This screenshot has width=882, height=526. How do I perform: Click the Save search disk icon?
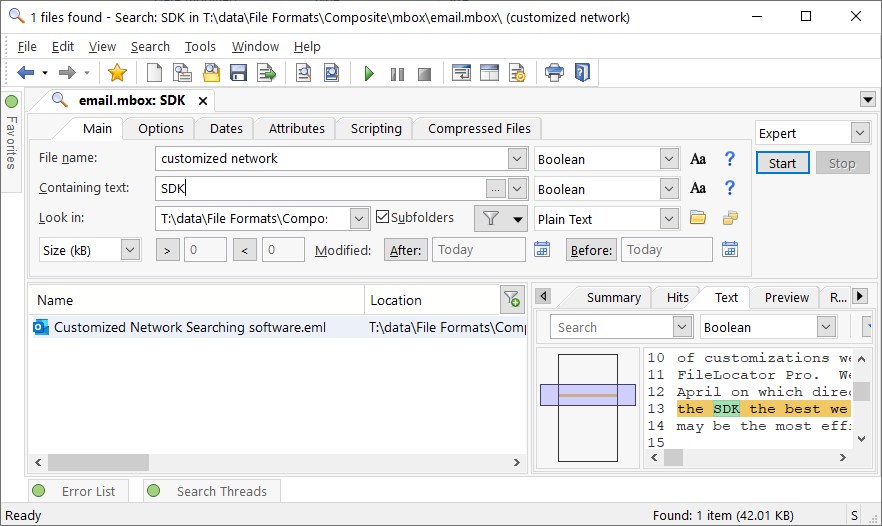(238, 73)
